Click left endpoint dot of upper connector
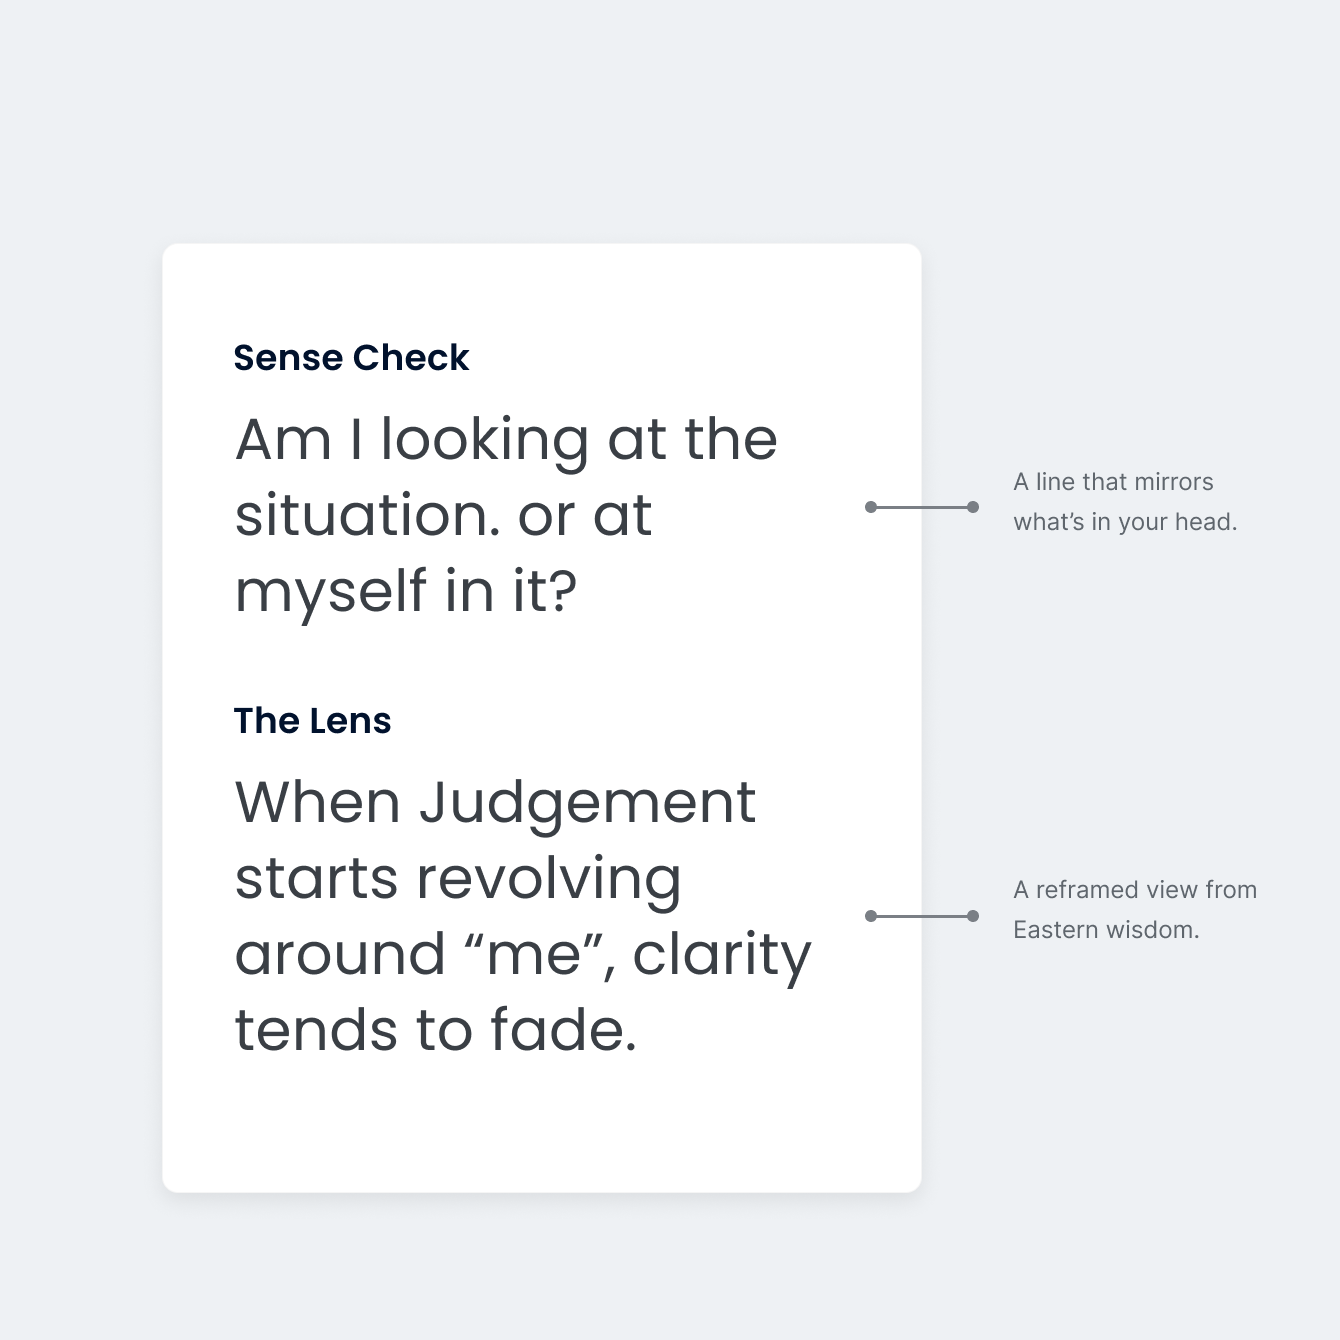1340x1340 pixels. pos(871,507)
